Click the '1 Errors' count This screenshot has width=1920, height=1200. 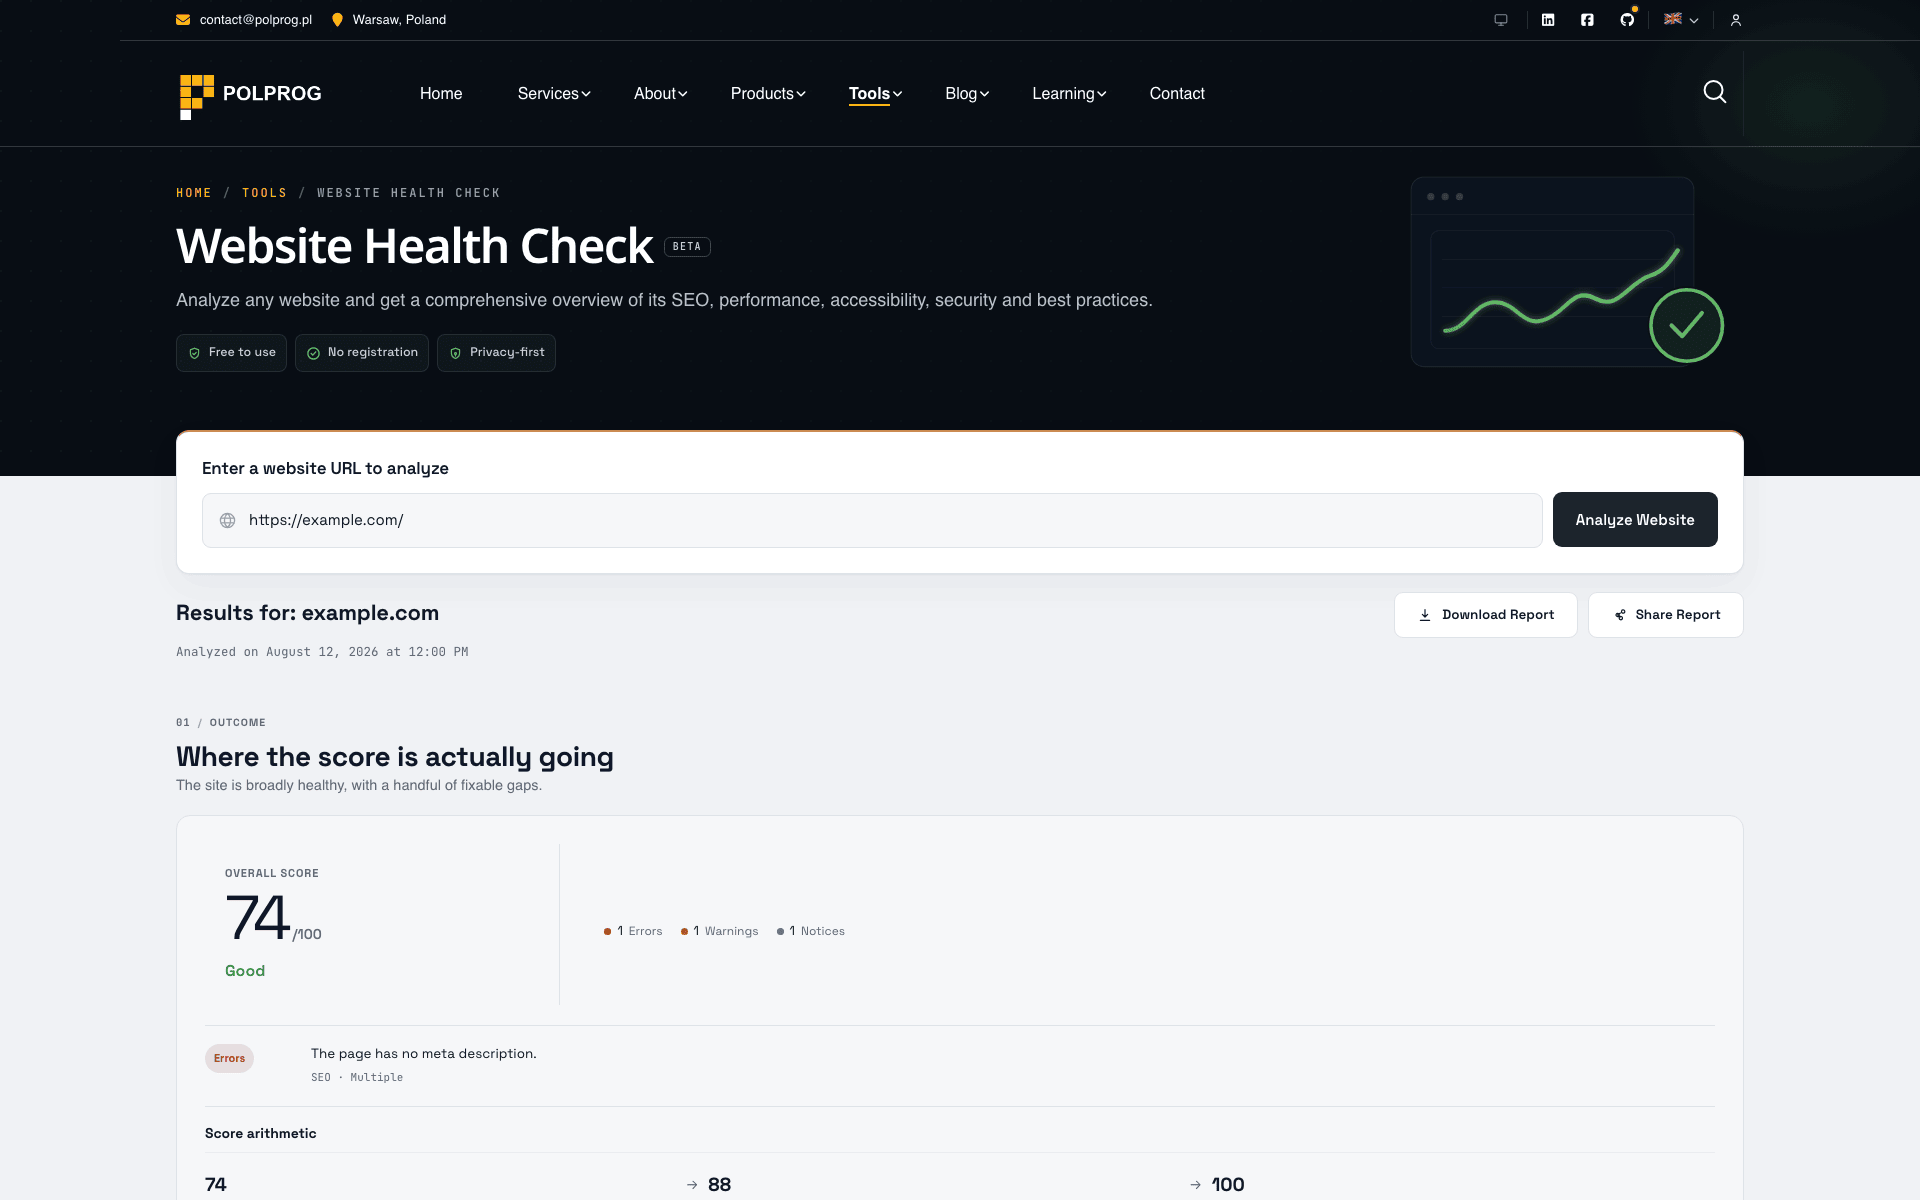[x=633, y=931]
